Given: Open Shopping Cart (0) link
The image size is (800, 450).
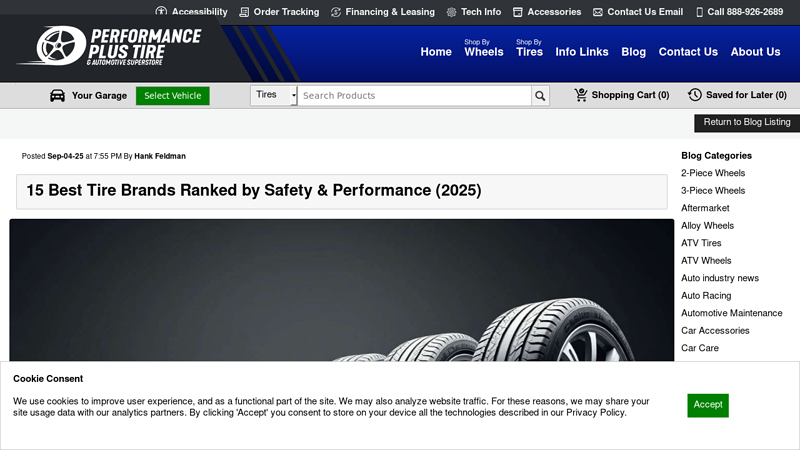Looking at the screenshot, I should (x=630, y=95).
